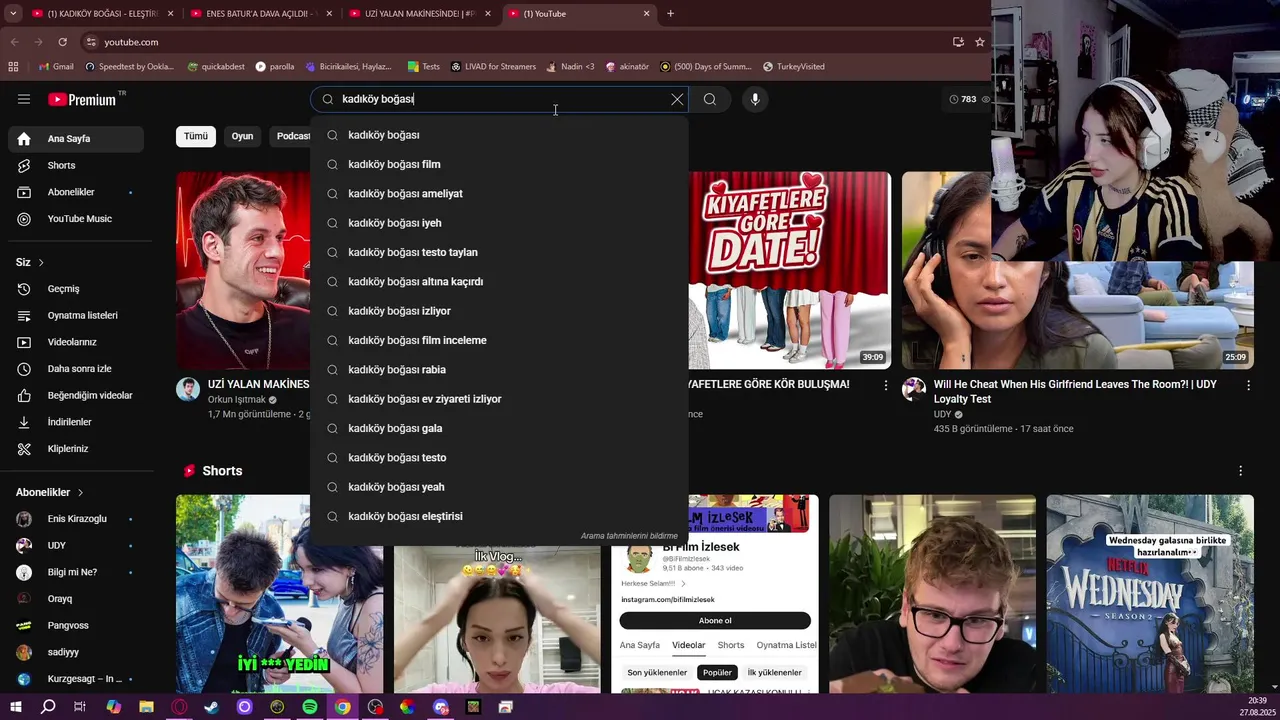This screenshot has height=720, width=1280.
Task: Open Videolarınız in sidebar
Action: (x=76, y=342)
